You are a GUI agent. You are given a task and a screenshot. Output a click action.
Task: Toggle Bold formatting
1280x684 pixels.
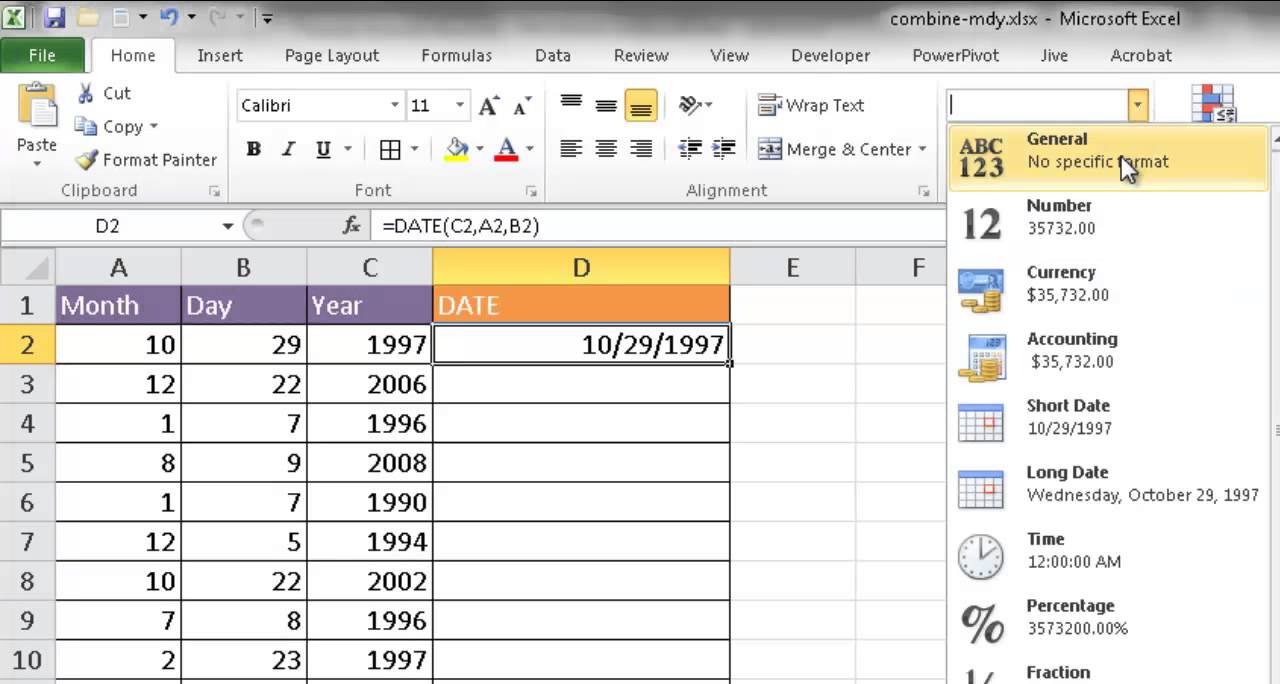(x=254, y=150)
